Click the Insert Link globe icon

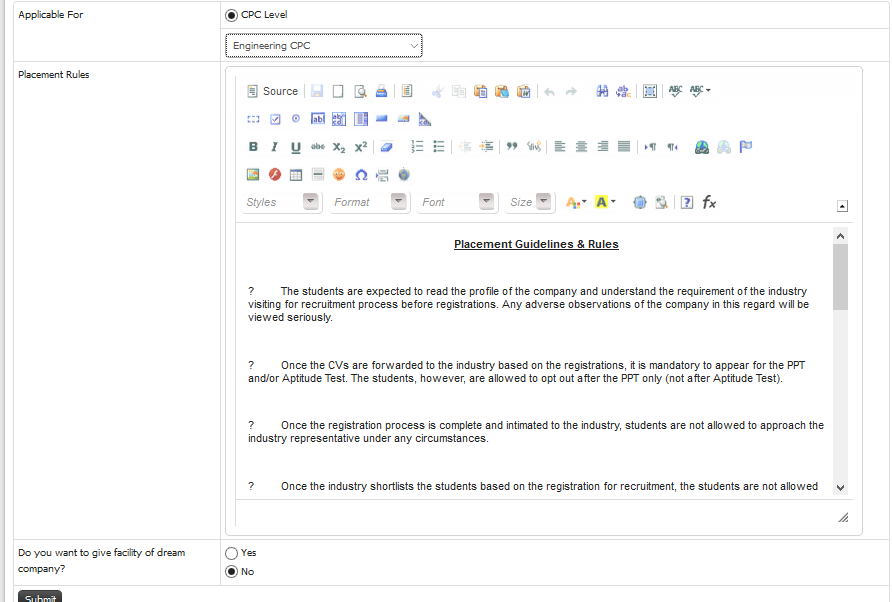click(702, 147)
